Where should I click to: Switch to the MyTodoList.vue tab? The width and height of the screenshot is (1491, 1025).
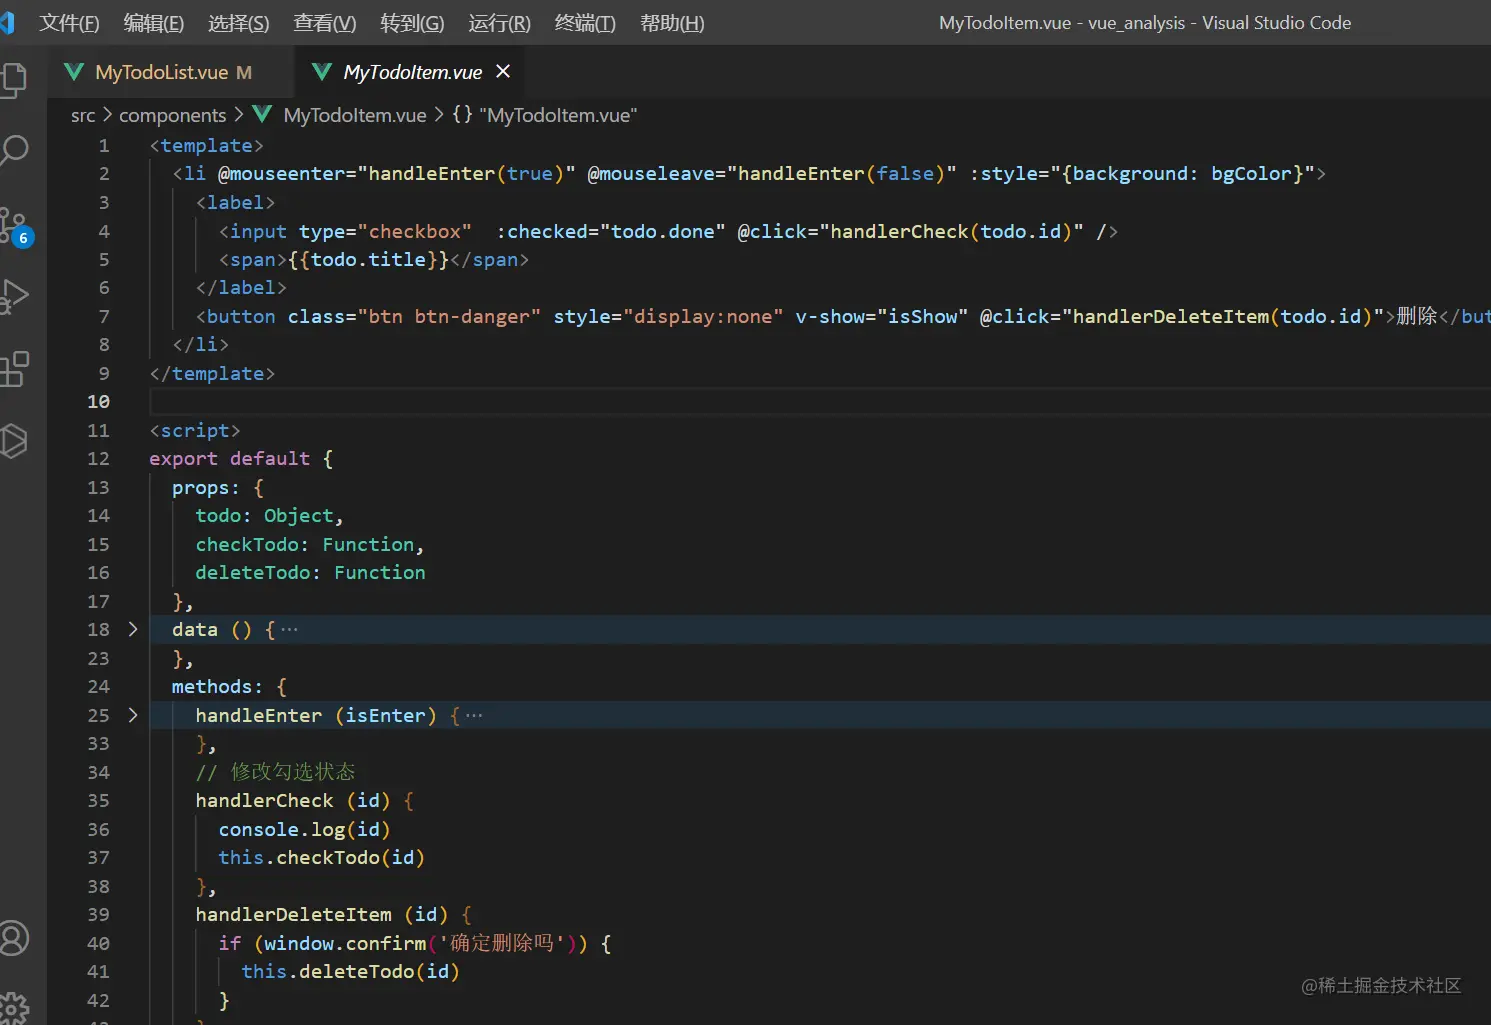[x=172, y=72]
